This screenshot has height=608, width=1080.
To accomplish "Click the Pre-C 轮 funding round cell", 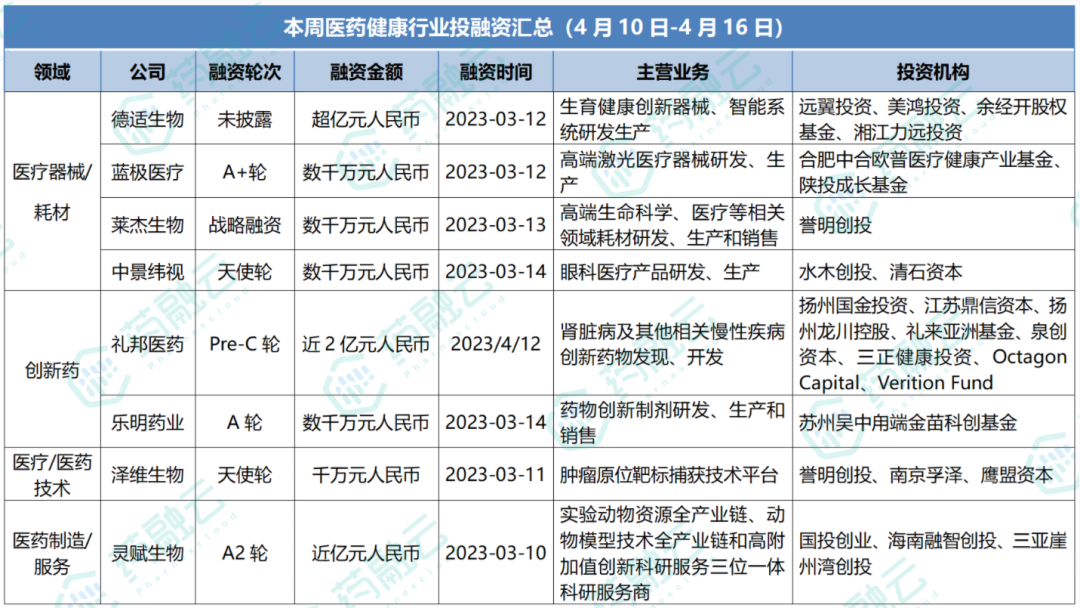I will [245, 344].
